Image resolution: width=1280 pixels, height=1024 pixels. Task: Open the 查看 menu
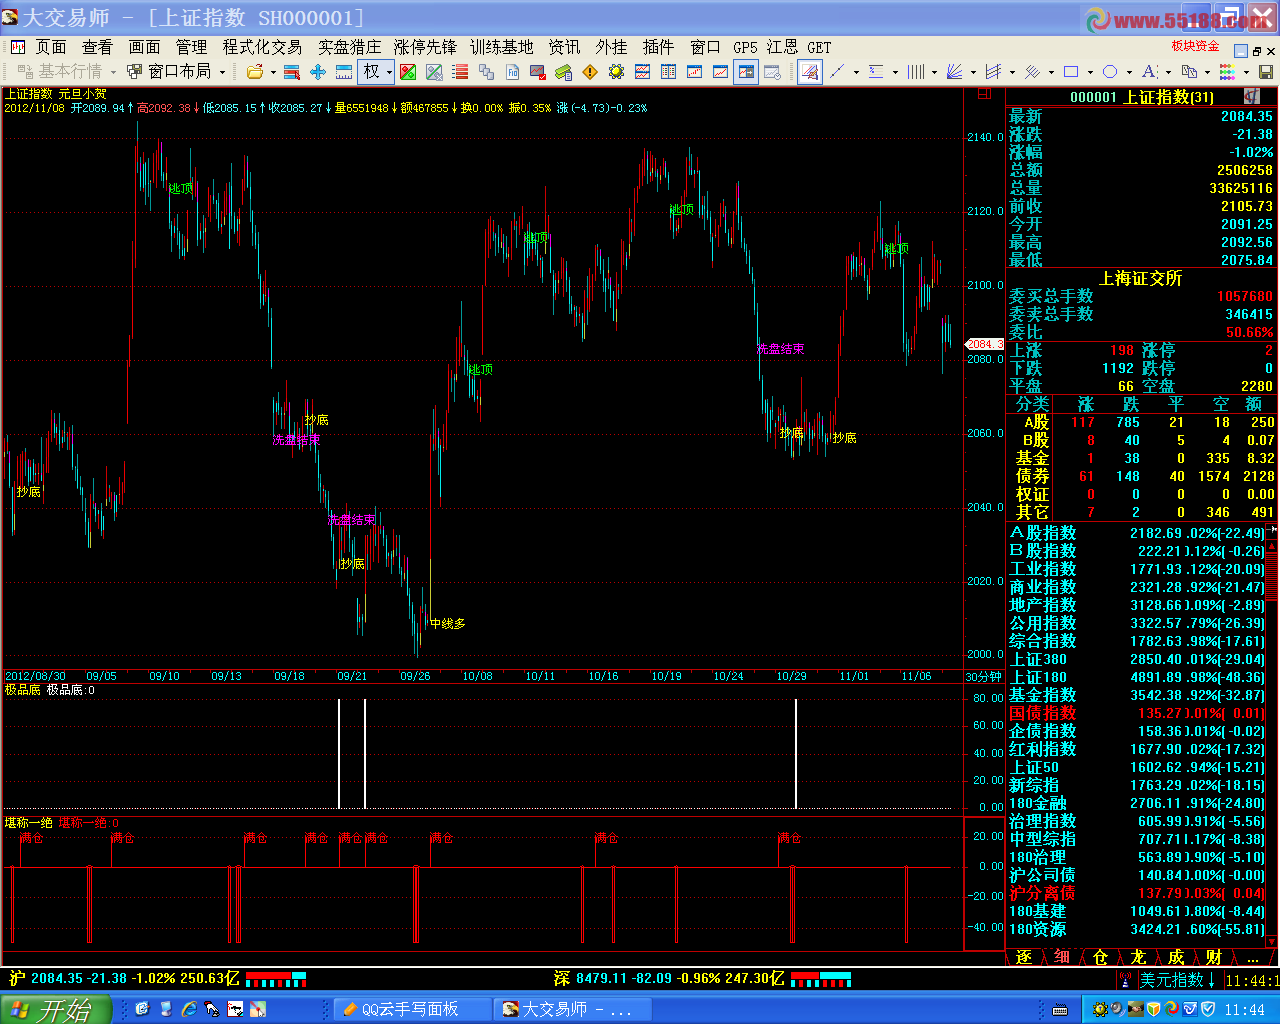click(98, 47)
